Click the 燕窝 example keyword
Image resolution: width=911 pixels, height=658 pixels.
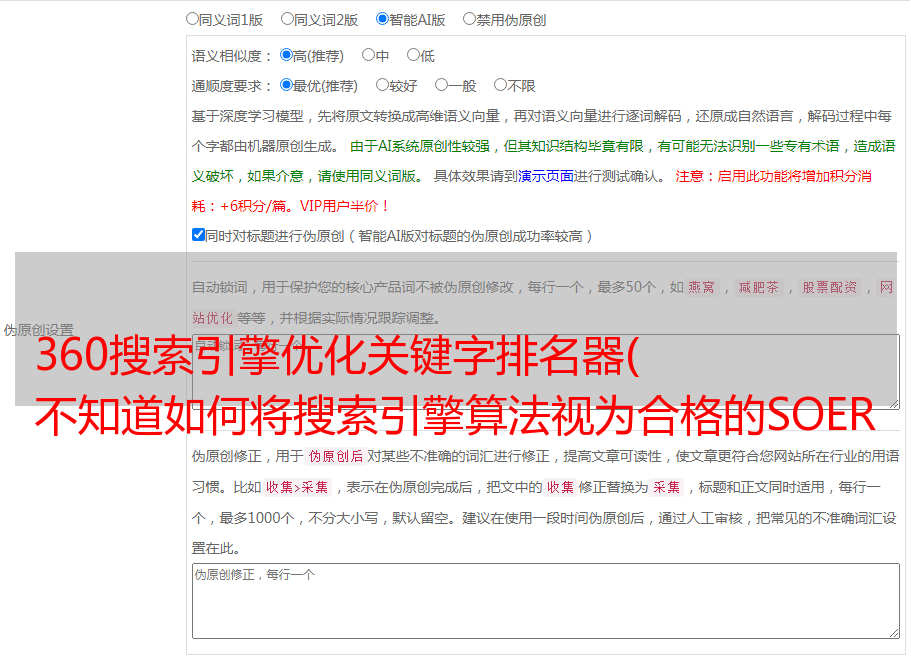(x=701, y=287)
